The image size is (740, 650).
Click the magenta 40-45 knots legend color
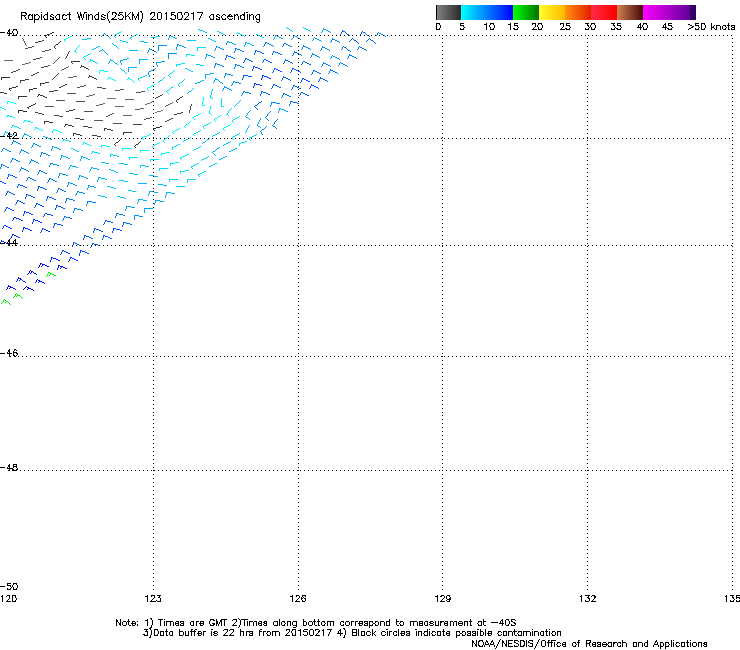[x=656, y=12]
